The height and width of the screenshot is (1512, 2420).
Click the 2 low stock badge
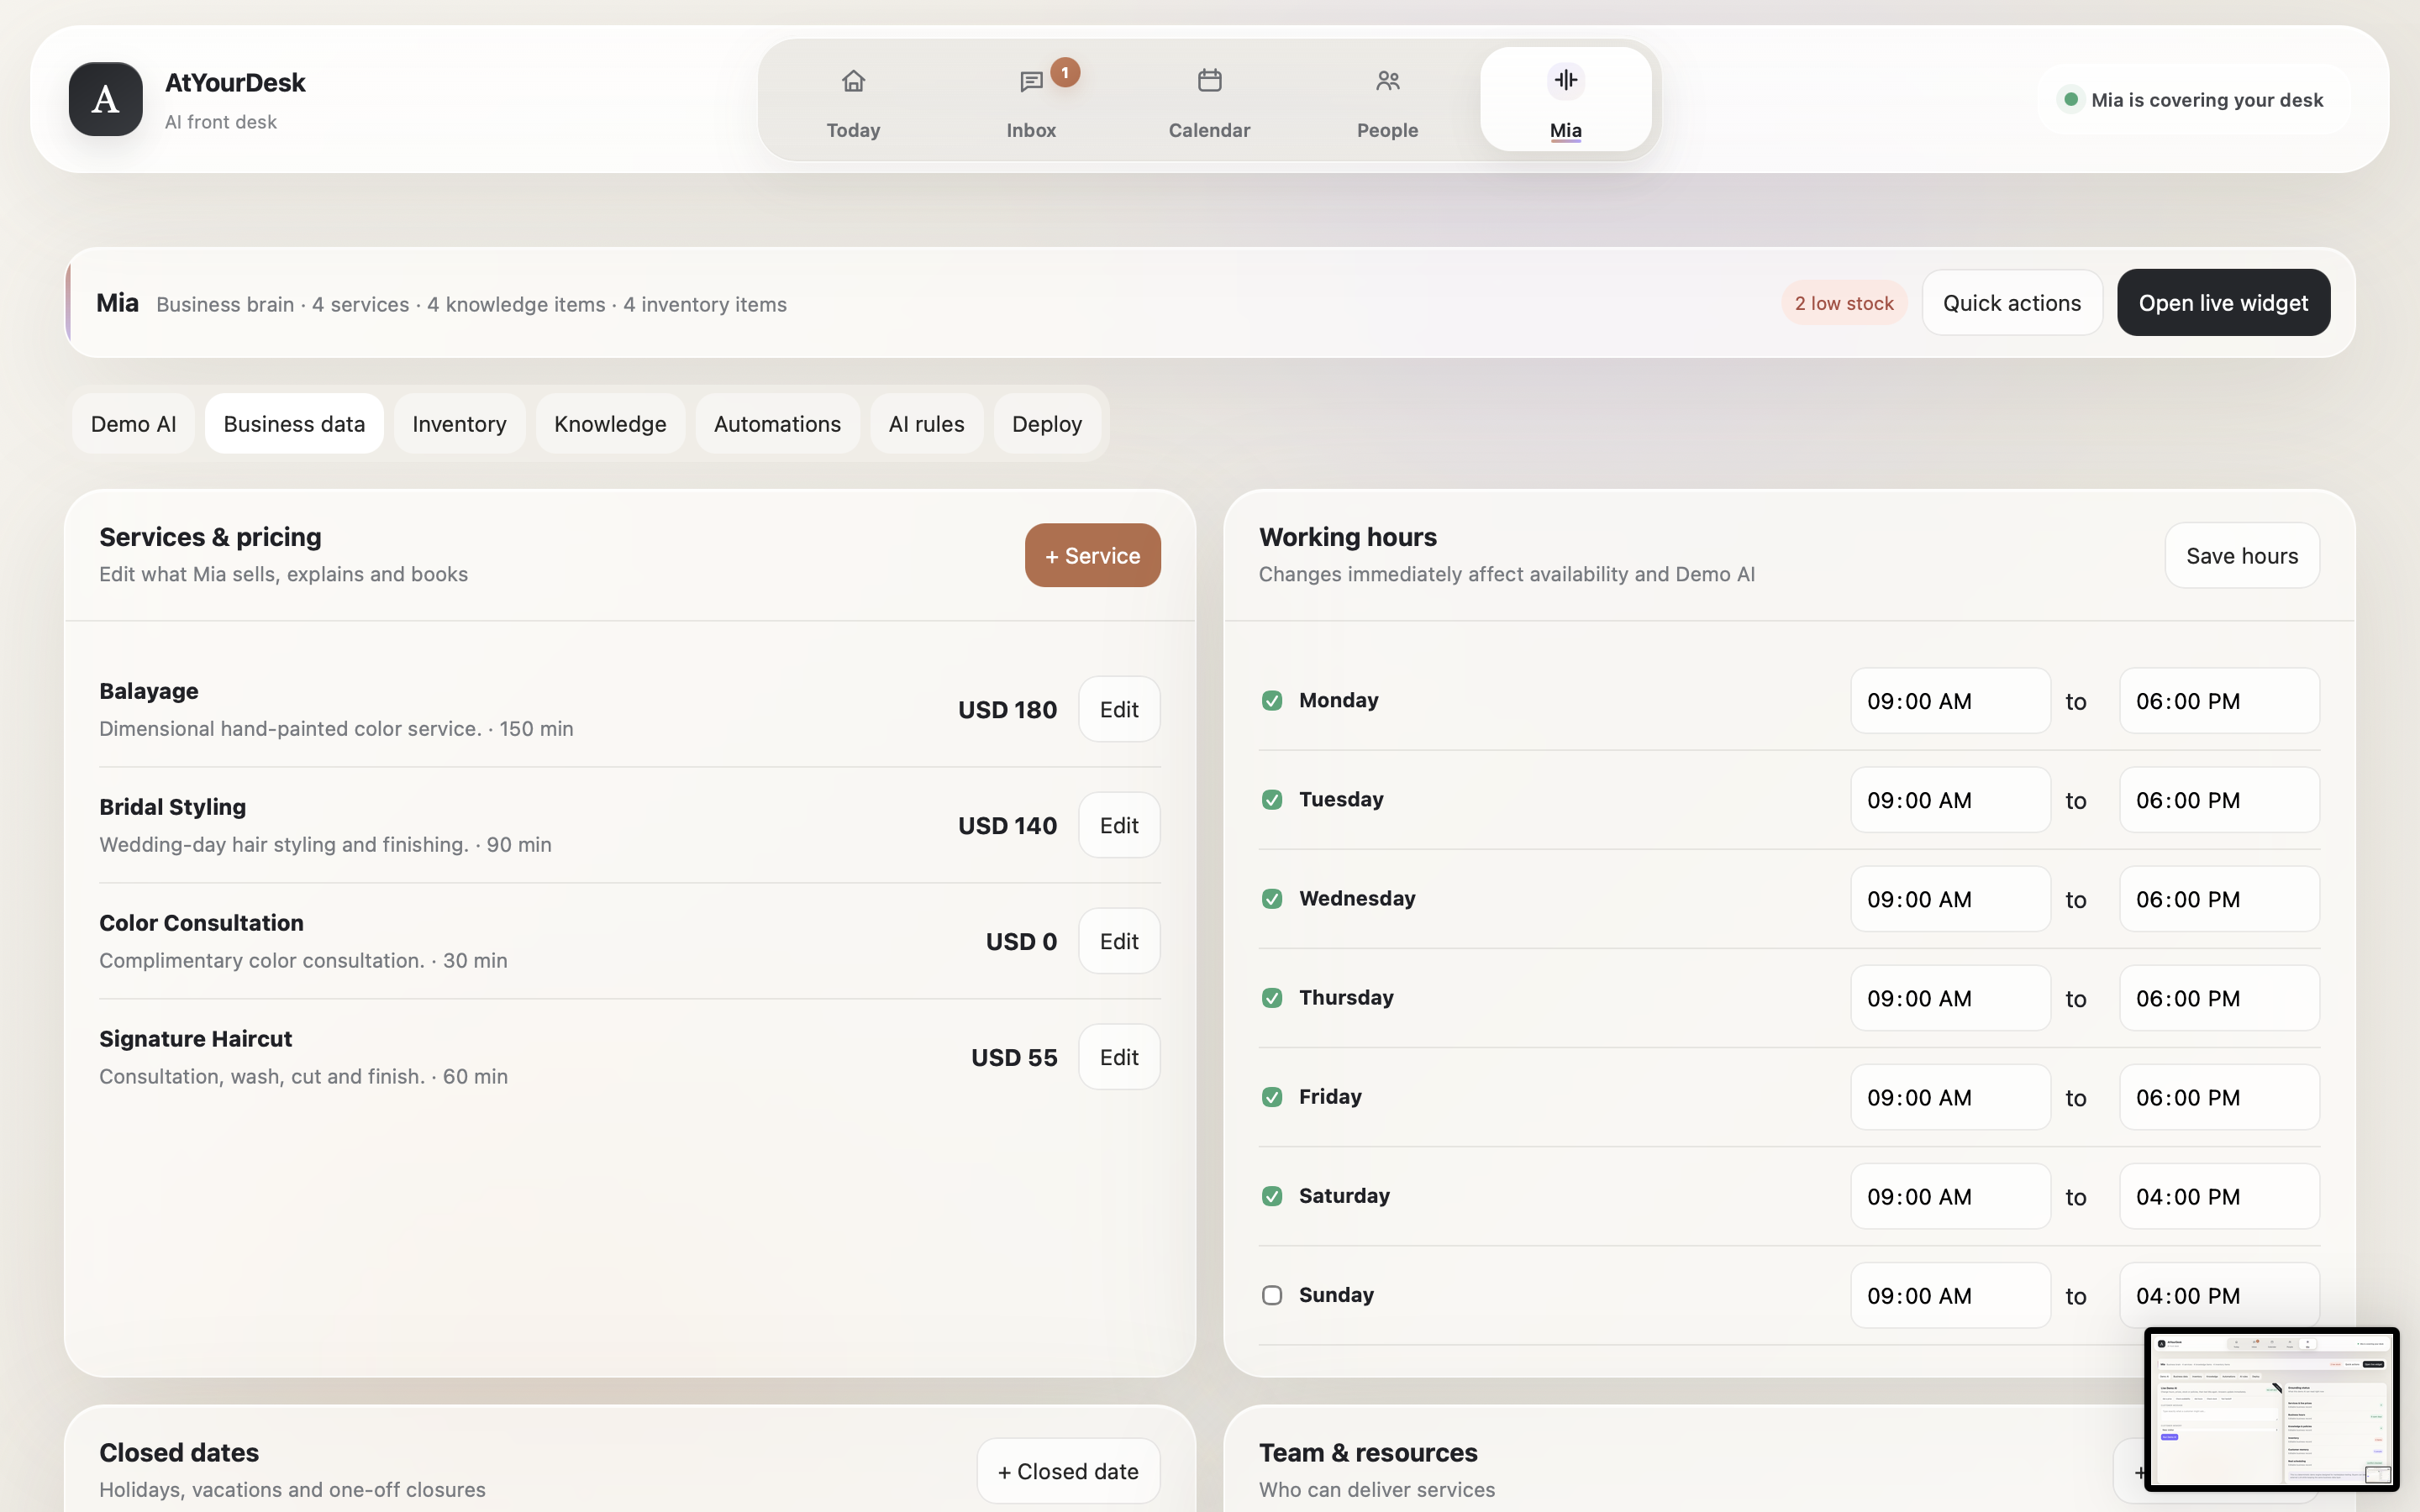(x=1843, y=302)
